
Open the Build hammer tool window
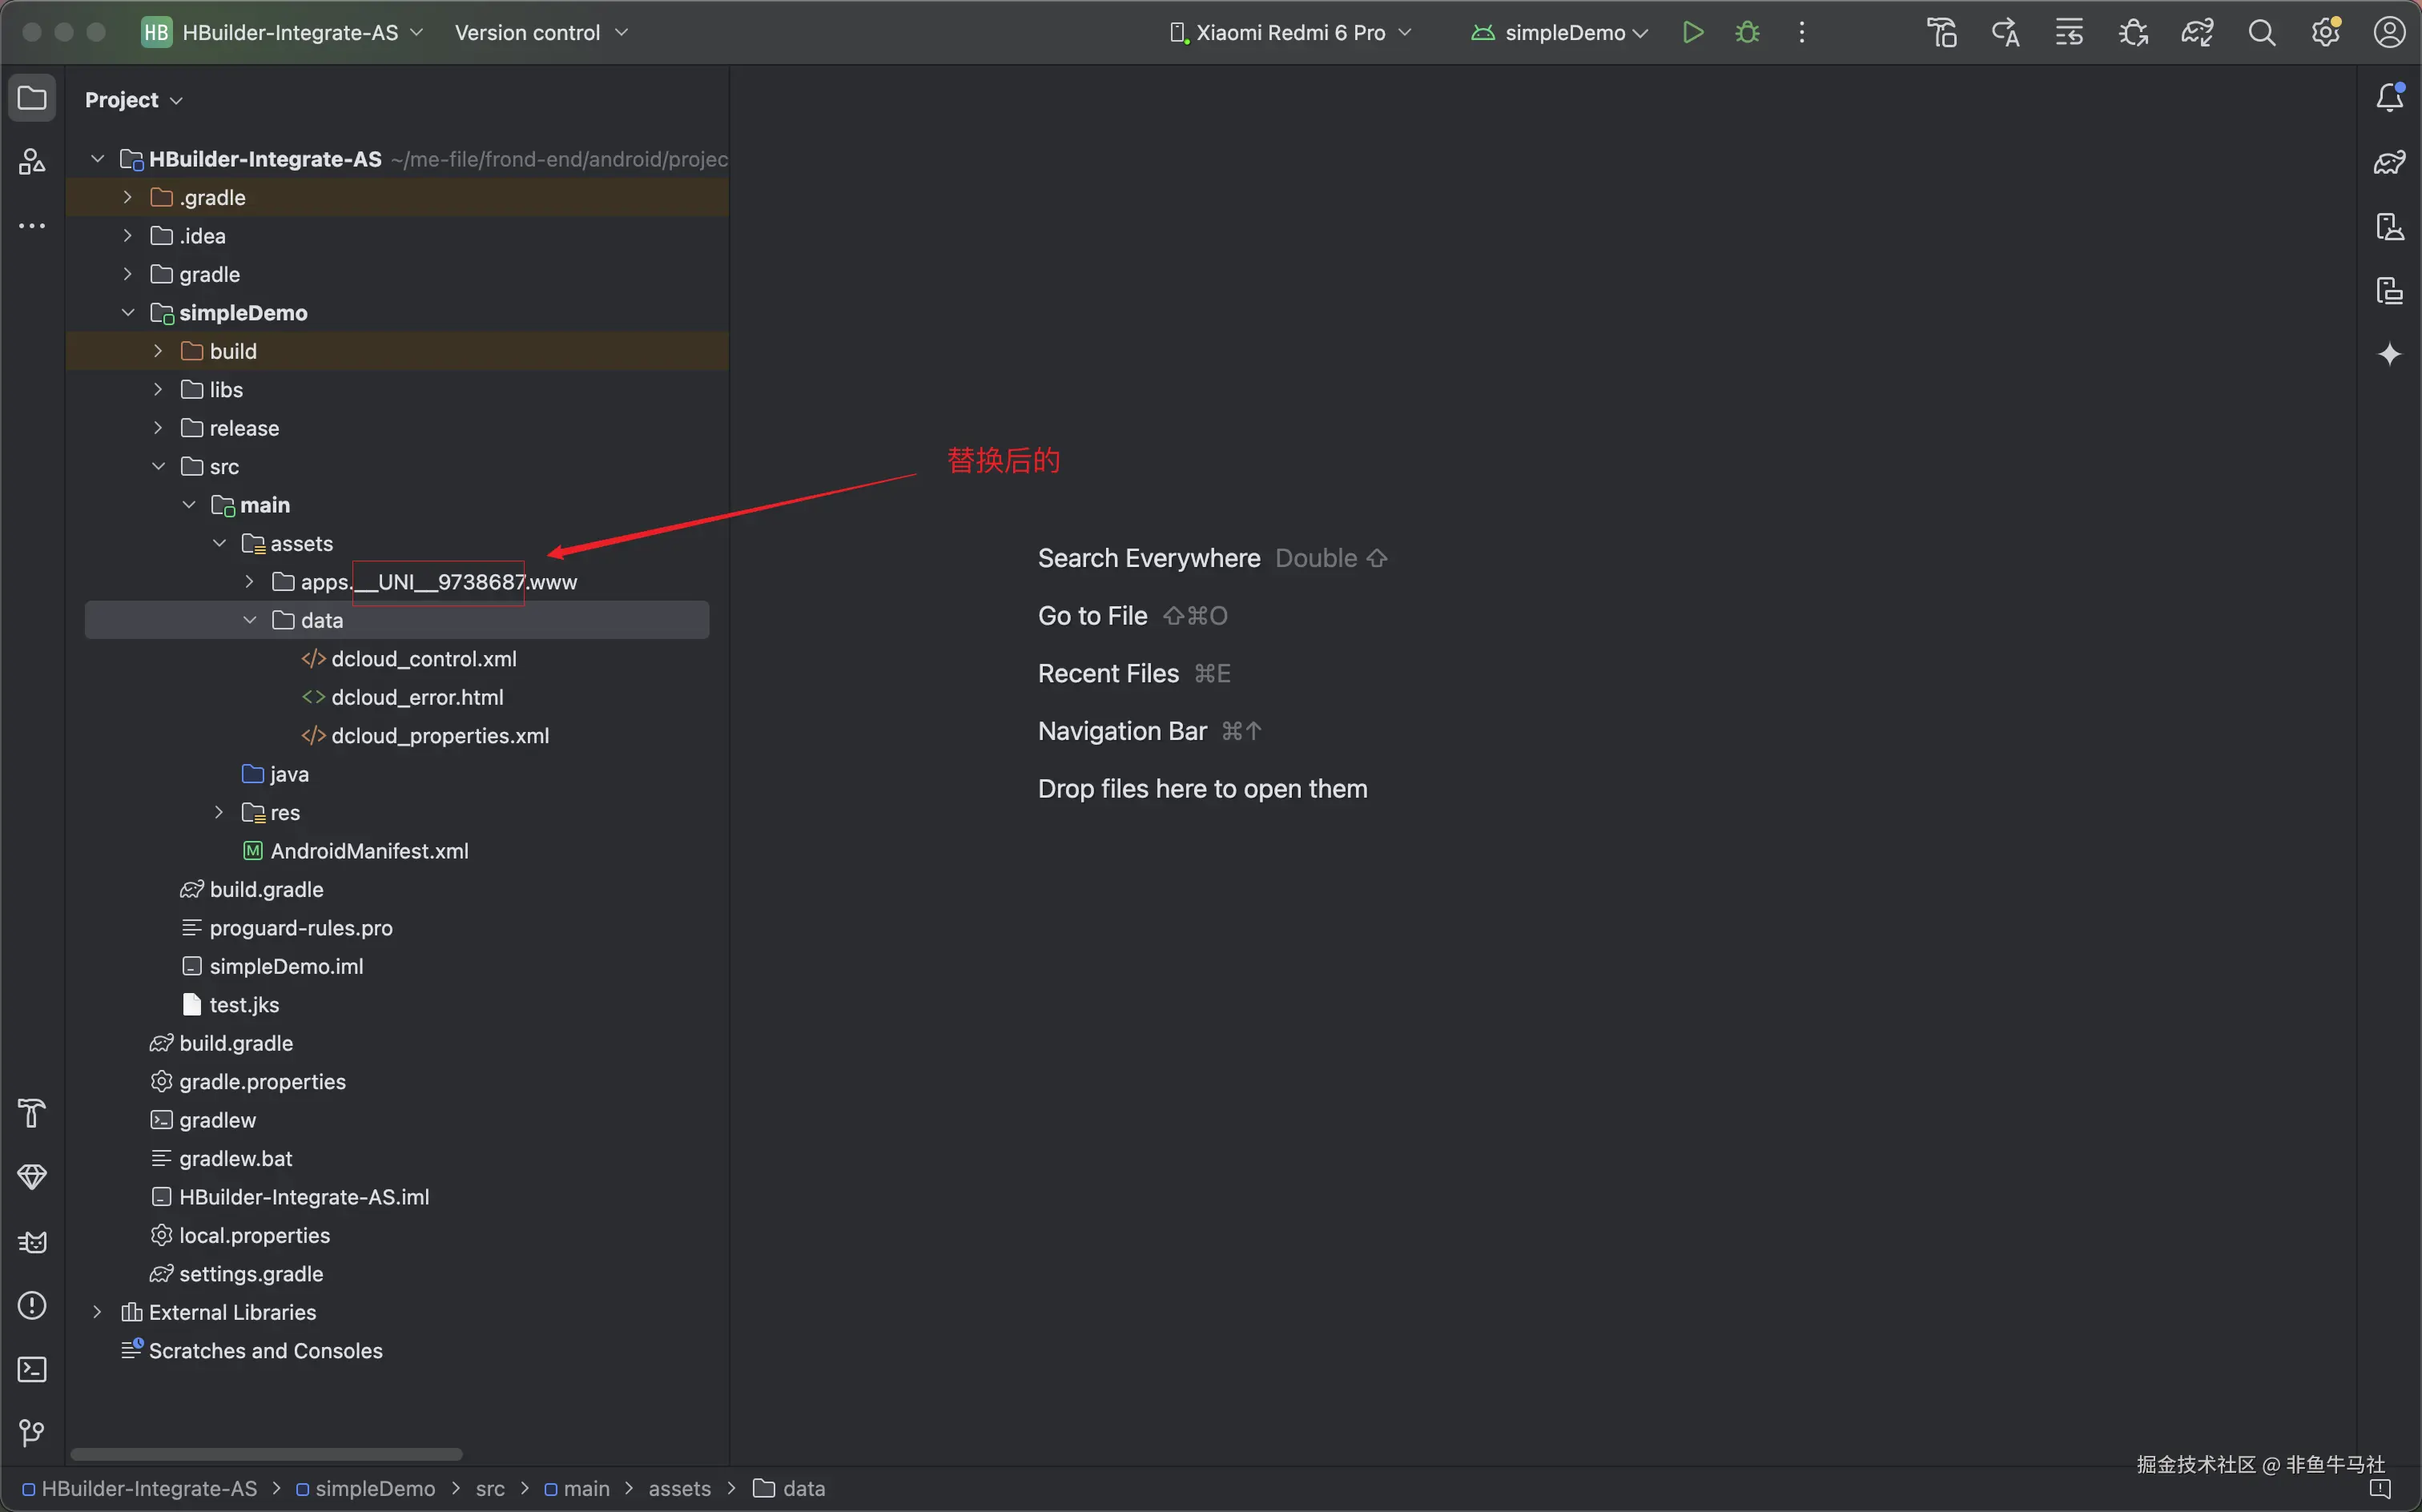(x=32, y=1113)
